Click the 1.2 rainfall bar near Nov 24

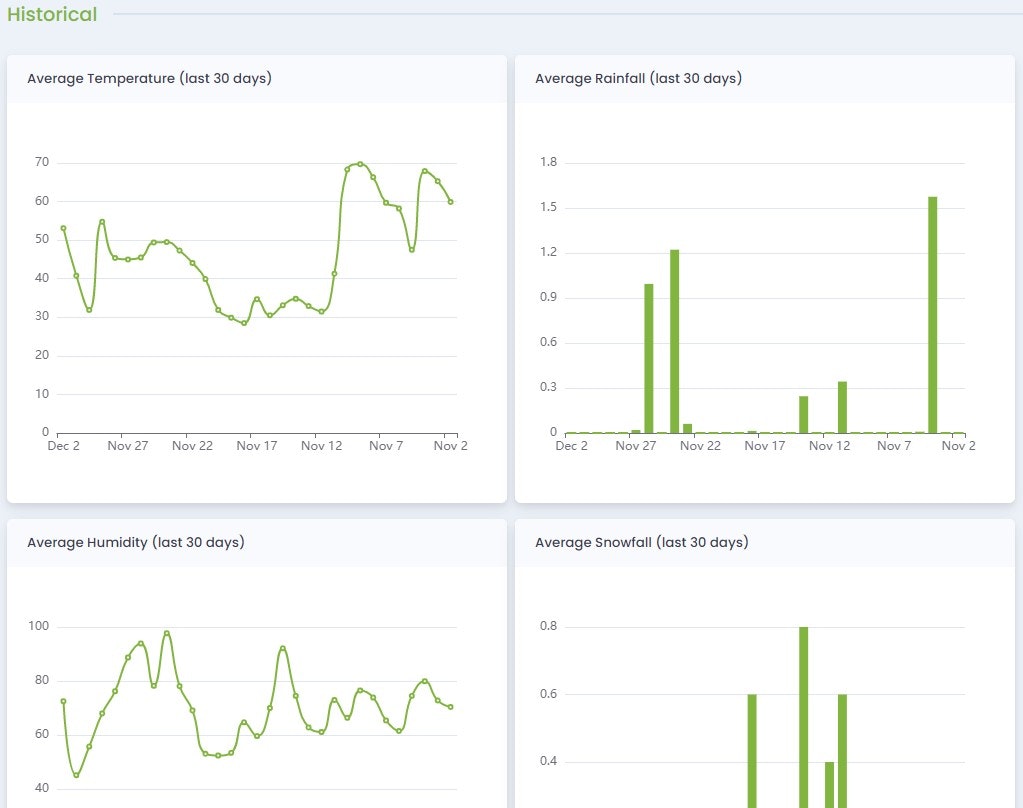pyautogui.click(x=675, y=341)
